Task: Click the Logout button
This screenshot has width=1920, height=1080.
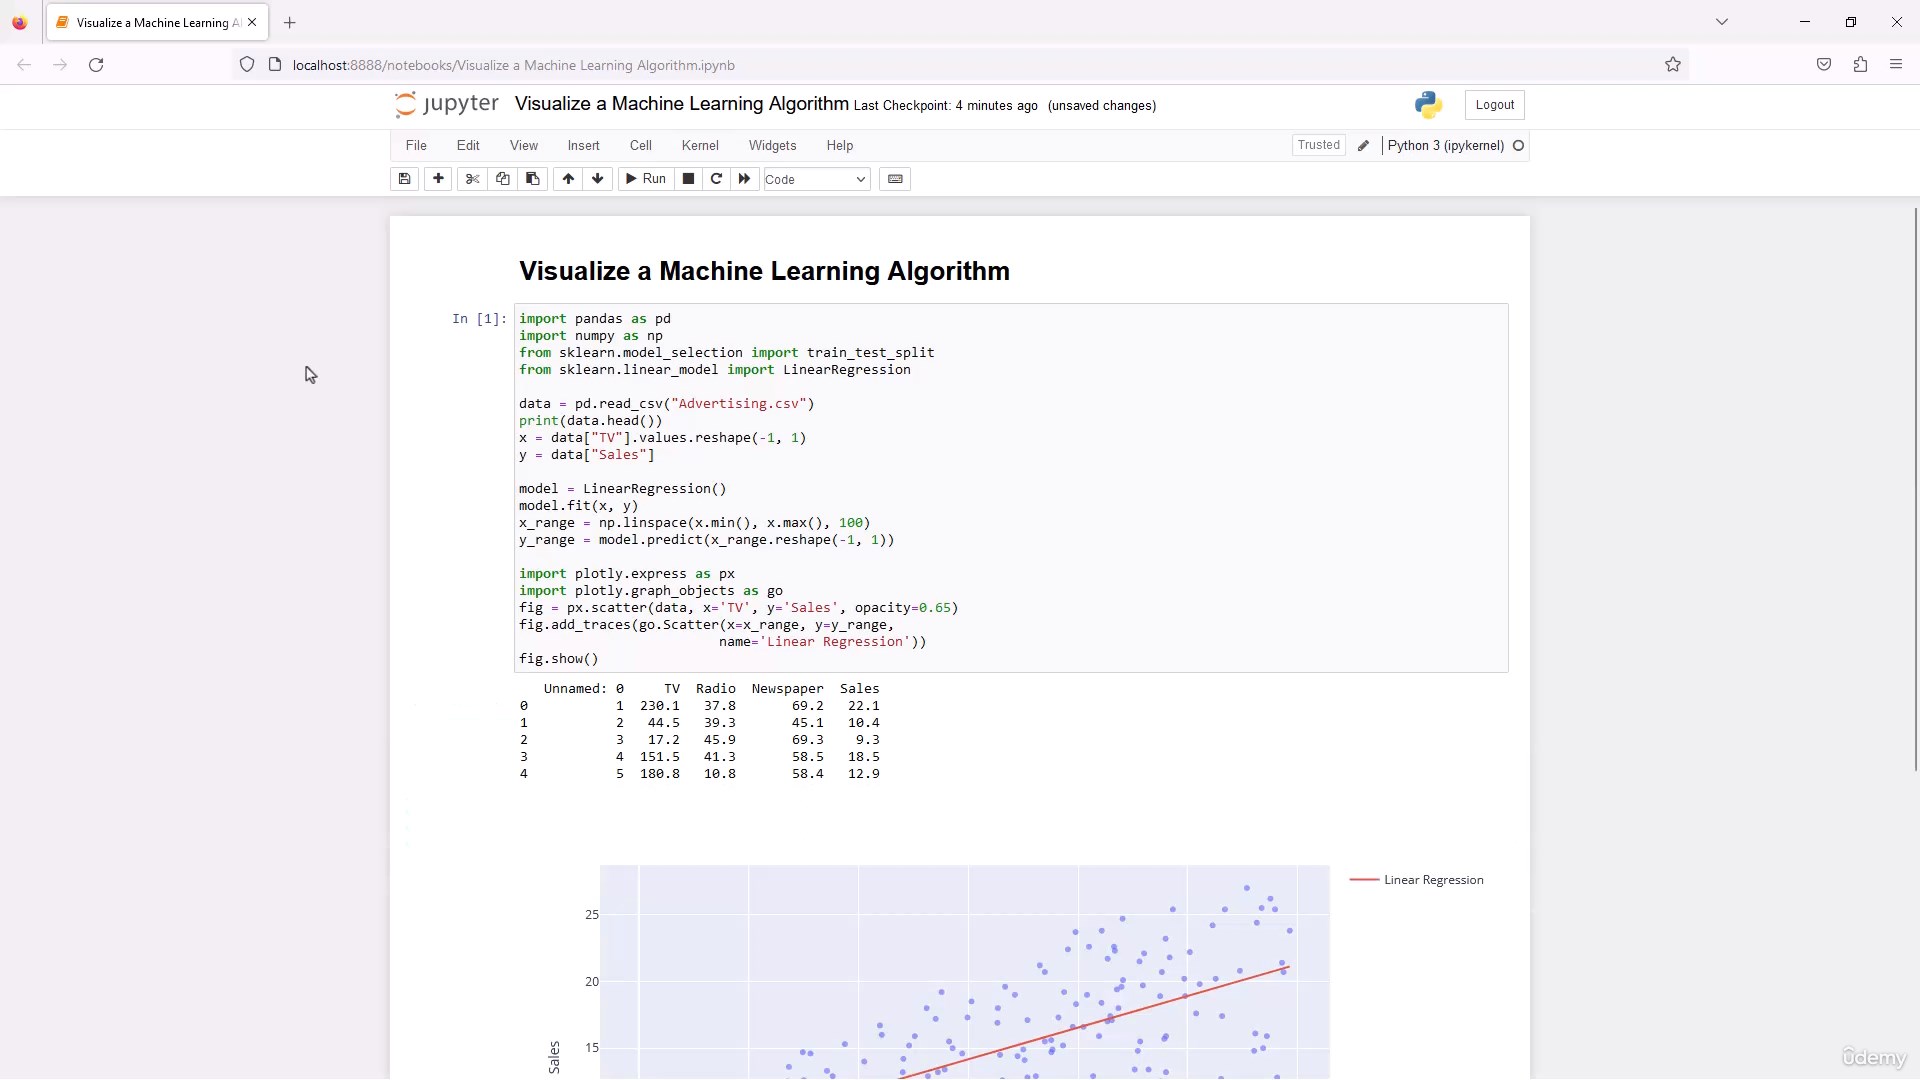Action: [x=1494, y=105]
